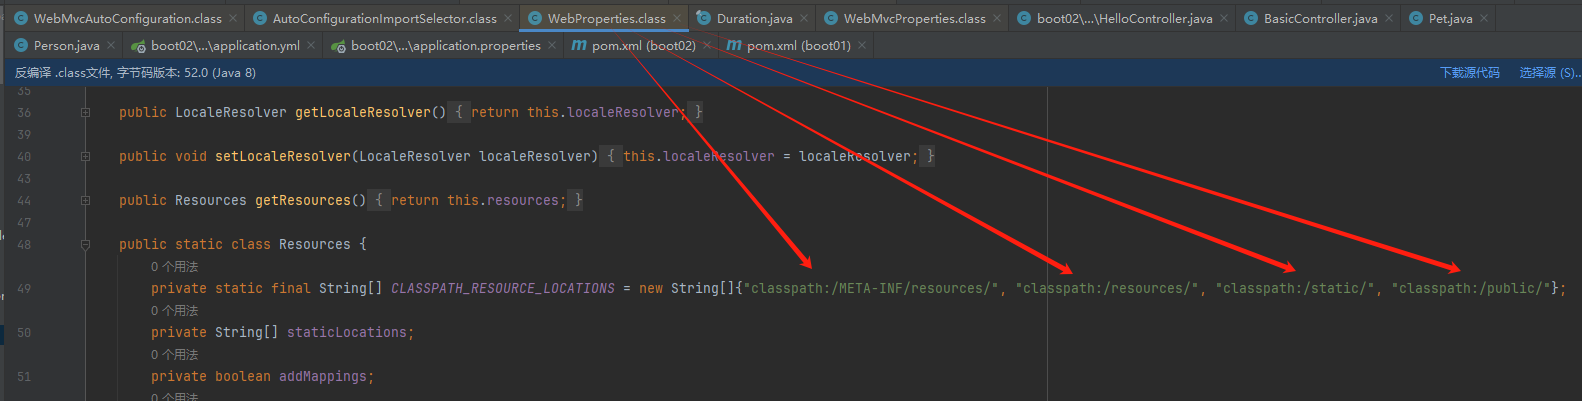Click the application.properties file icon
The width and height of the screenshot is (1582, 401).
(x=338, y=46)
